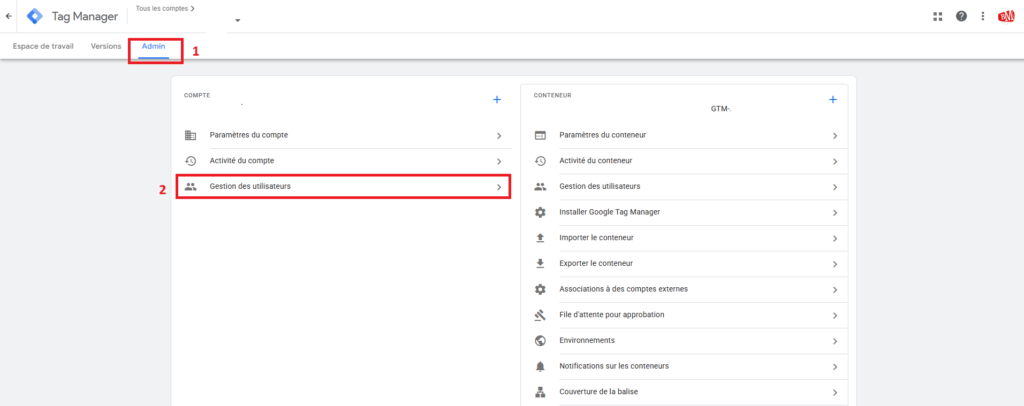The height and width of the screenshot is (406, 1024).
Task: Click the container settings window icon
Action: click(x=540, y=136)
